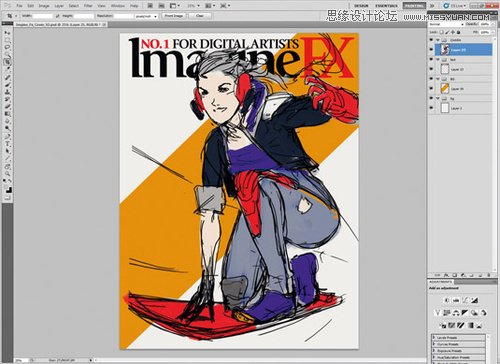
Task: Hide Layer 2 at the bottom
Action: [431, 108]
